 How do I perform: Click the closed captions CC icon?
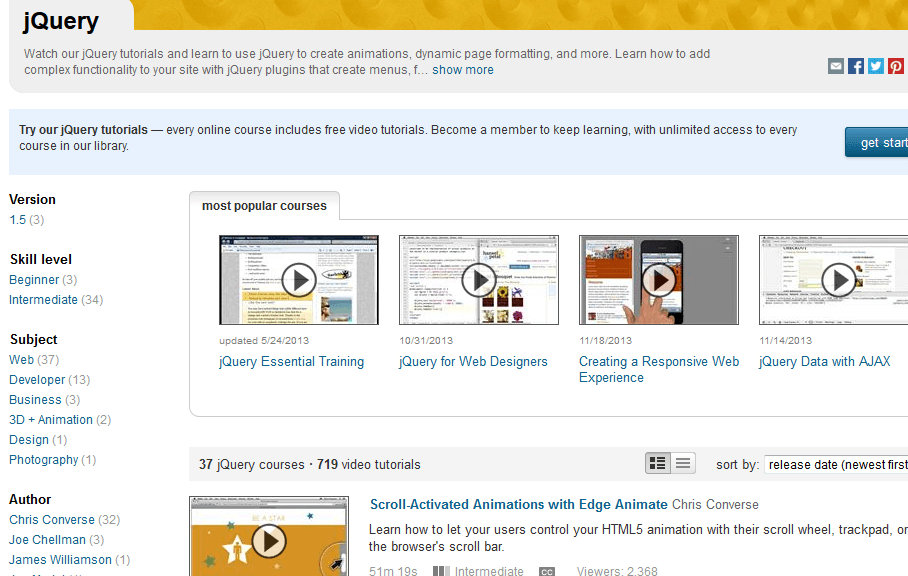pos(547,572)
